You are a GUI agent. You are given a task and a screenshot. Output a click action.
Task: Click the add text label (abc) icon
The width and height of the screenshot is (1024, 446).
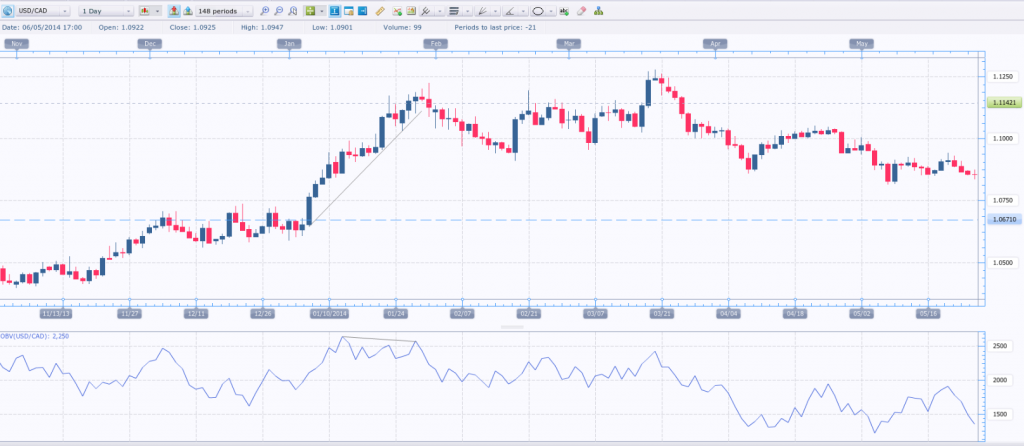pos(564,10)
